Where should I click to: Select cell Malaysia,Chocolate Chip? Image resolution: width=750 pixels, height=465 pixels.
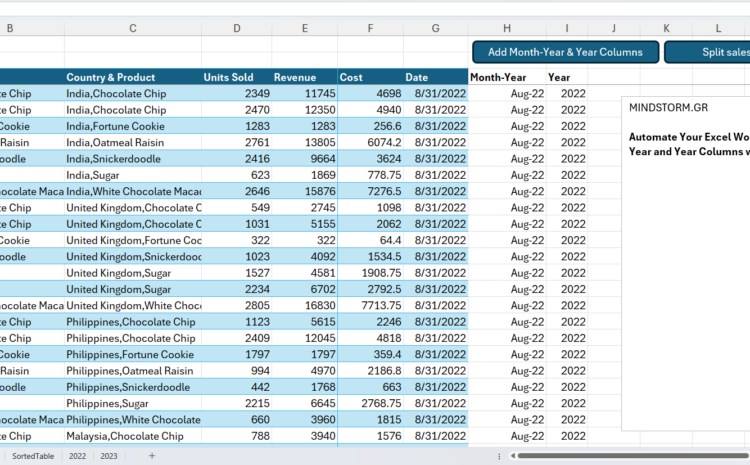[133, 436]
